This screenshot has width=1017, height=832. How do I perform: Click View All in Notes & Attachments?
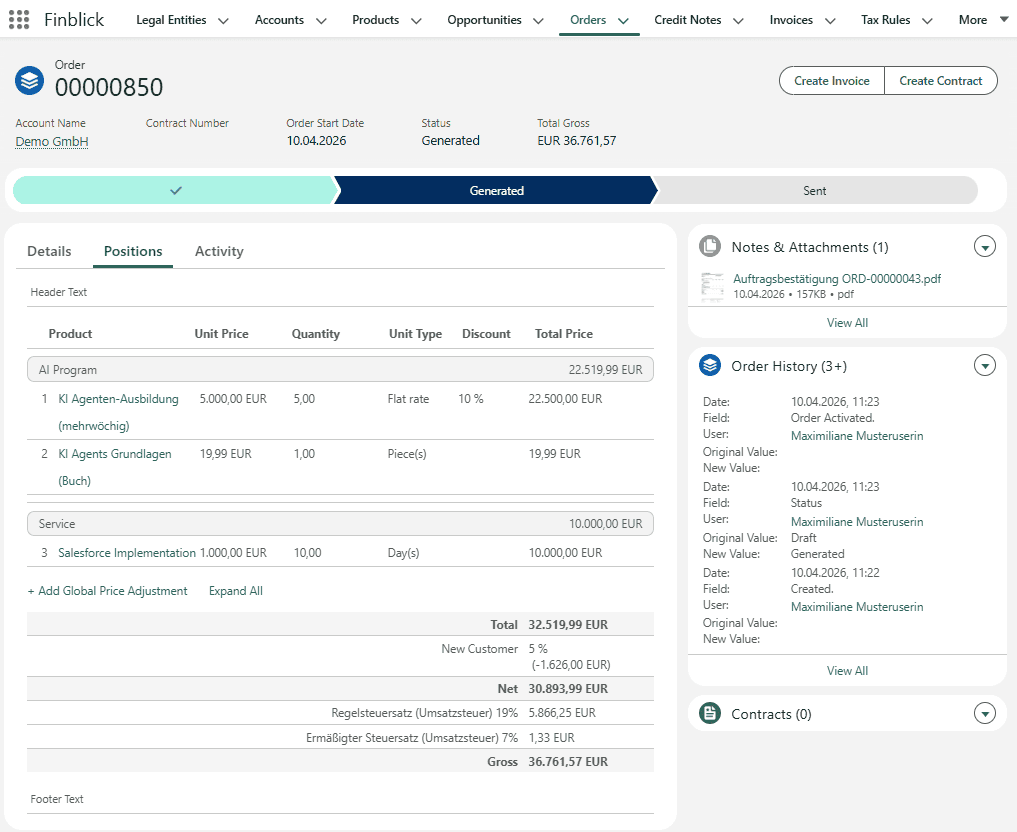tap(847, 322)
